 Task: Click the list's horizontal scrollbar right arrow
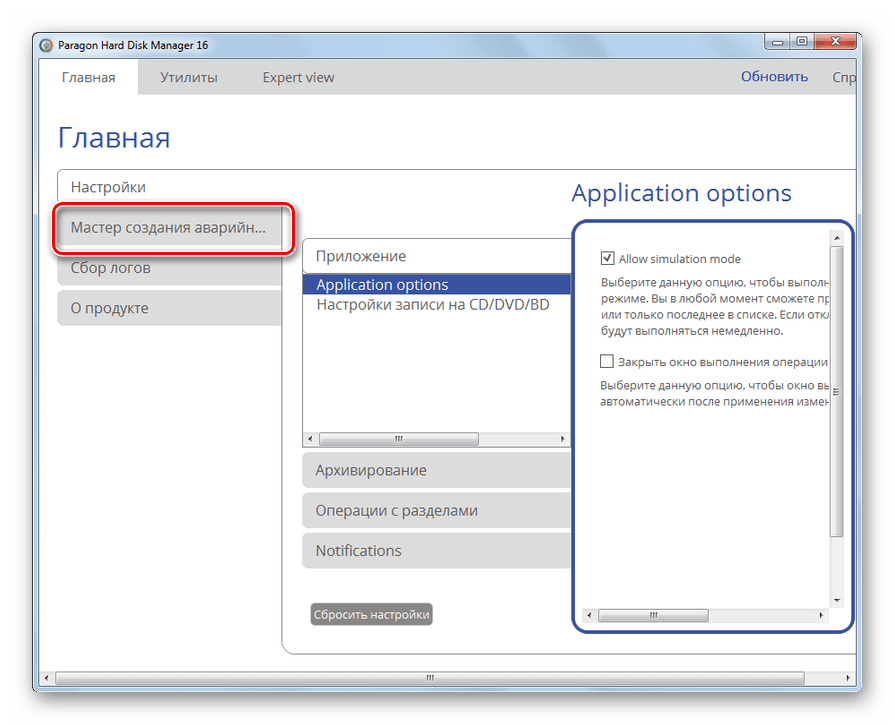point(563,438)
